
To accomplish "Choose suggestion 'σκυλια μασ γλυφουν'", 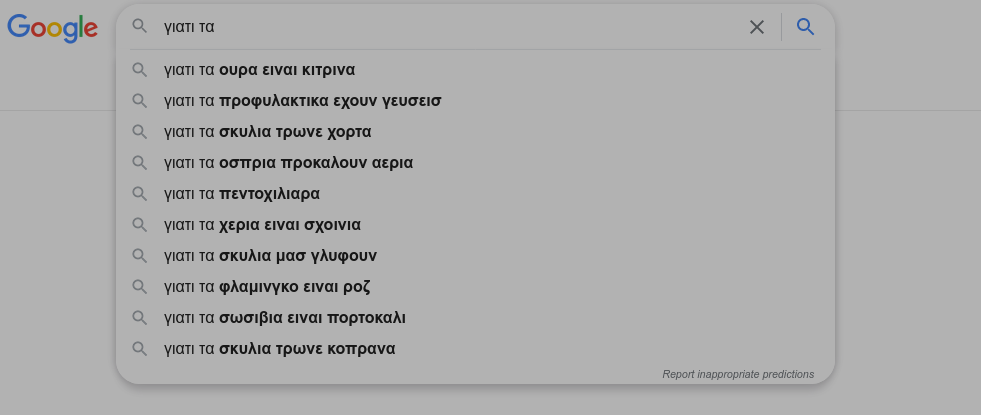I will pos(475,256).
